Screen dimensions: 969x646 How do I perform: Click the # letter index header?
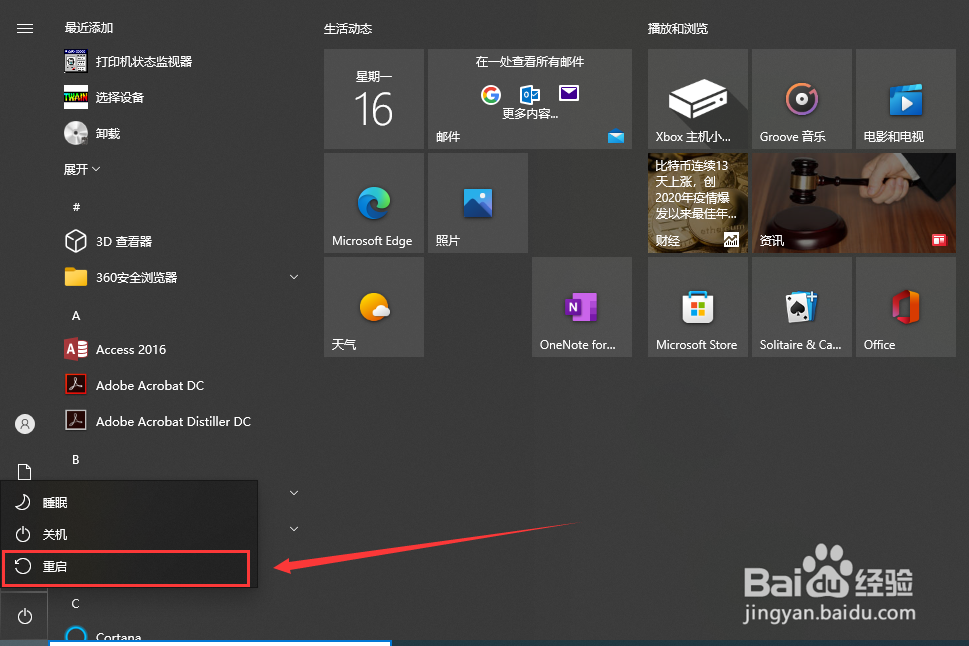pyautogui.click(x=76, y=207)
